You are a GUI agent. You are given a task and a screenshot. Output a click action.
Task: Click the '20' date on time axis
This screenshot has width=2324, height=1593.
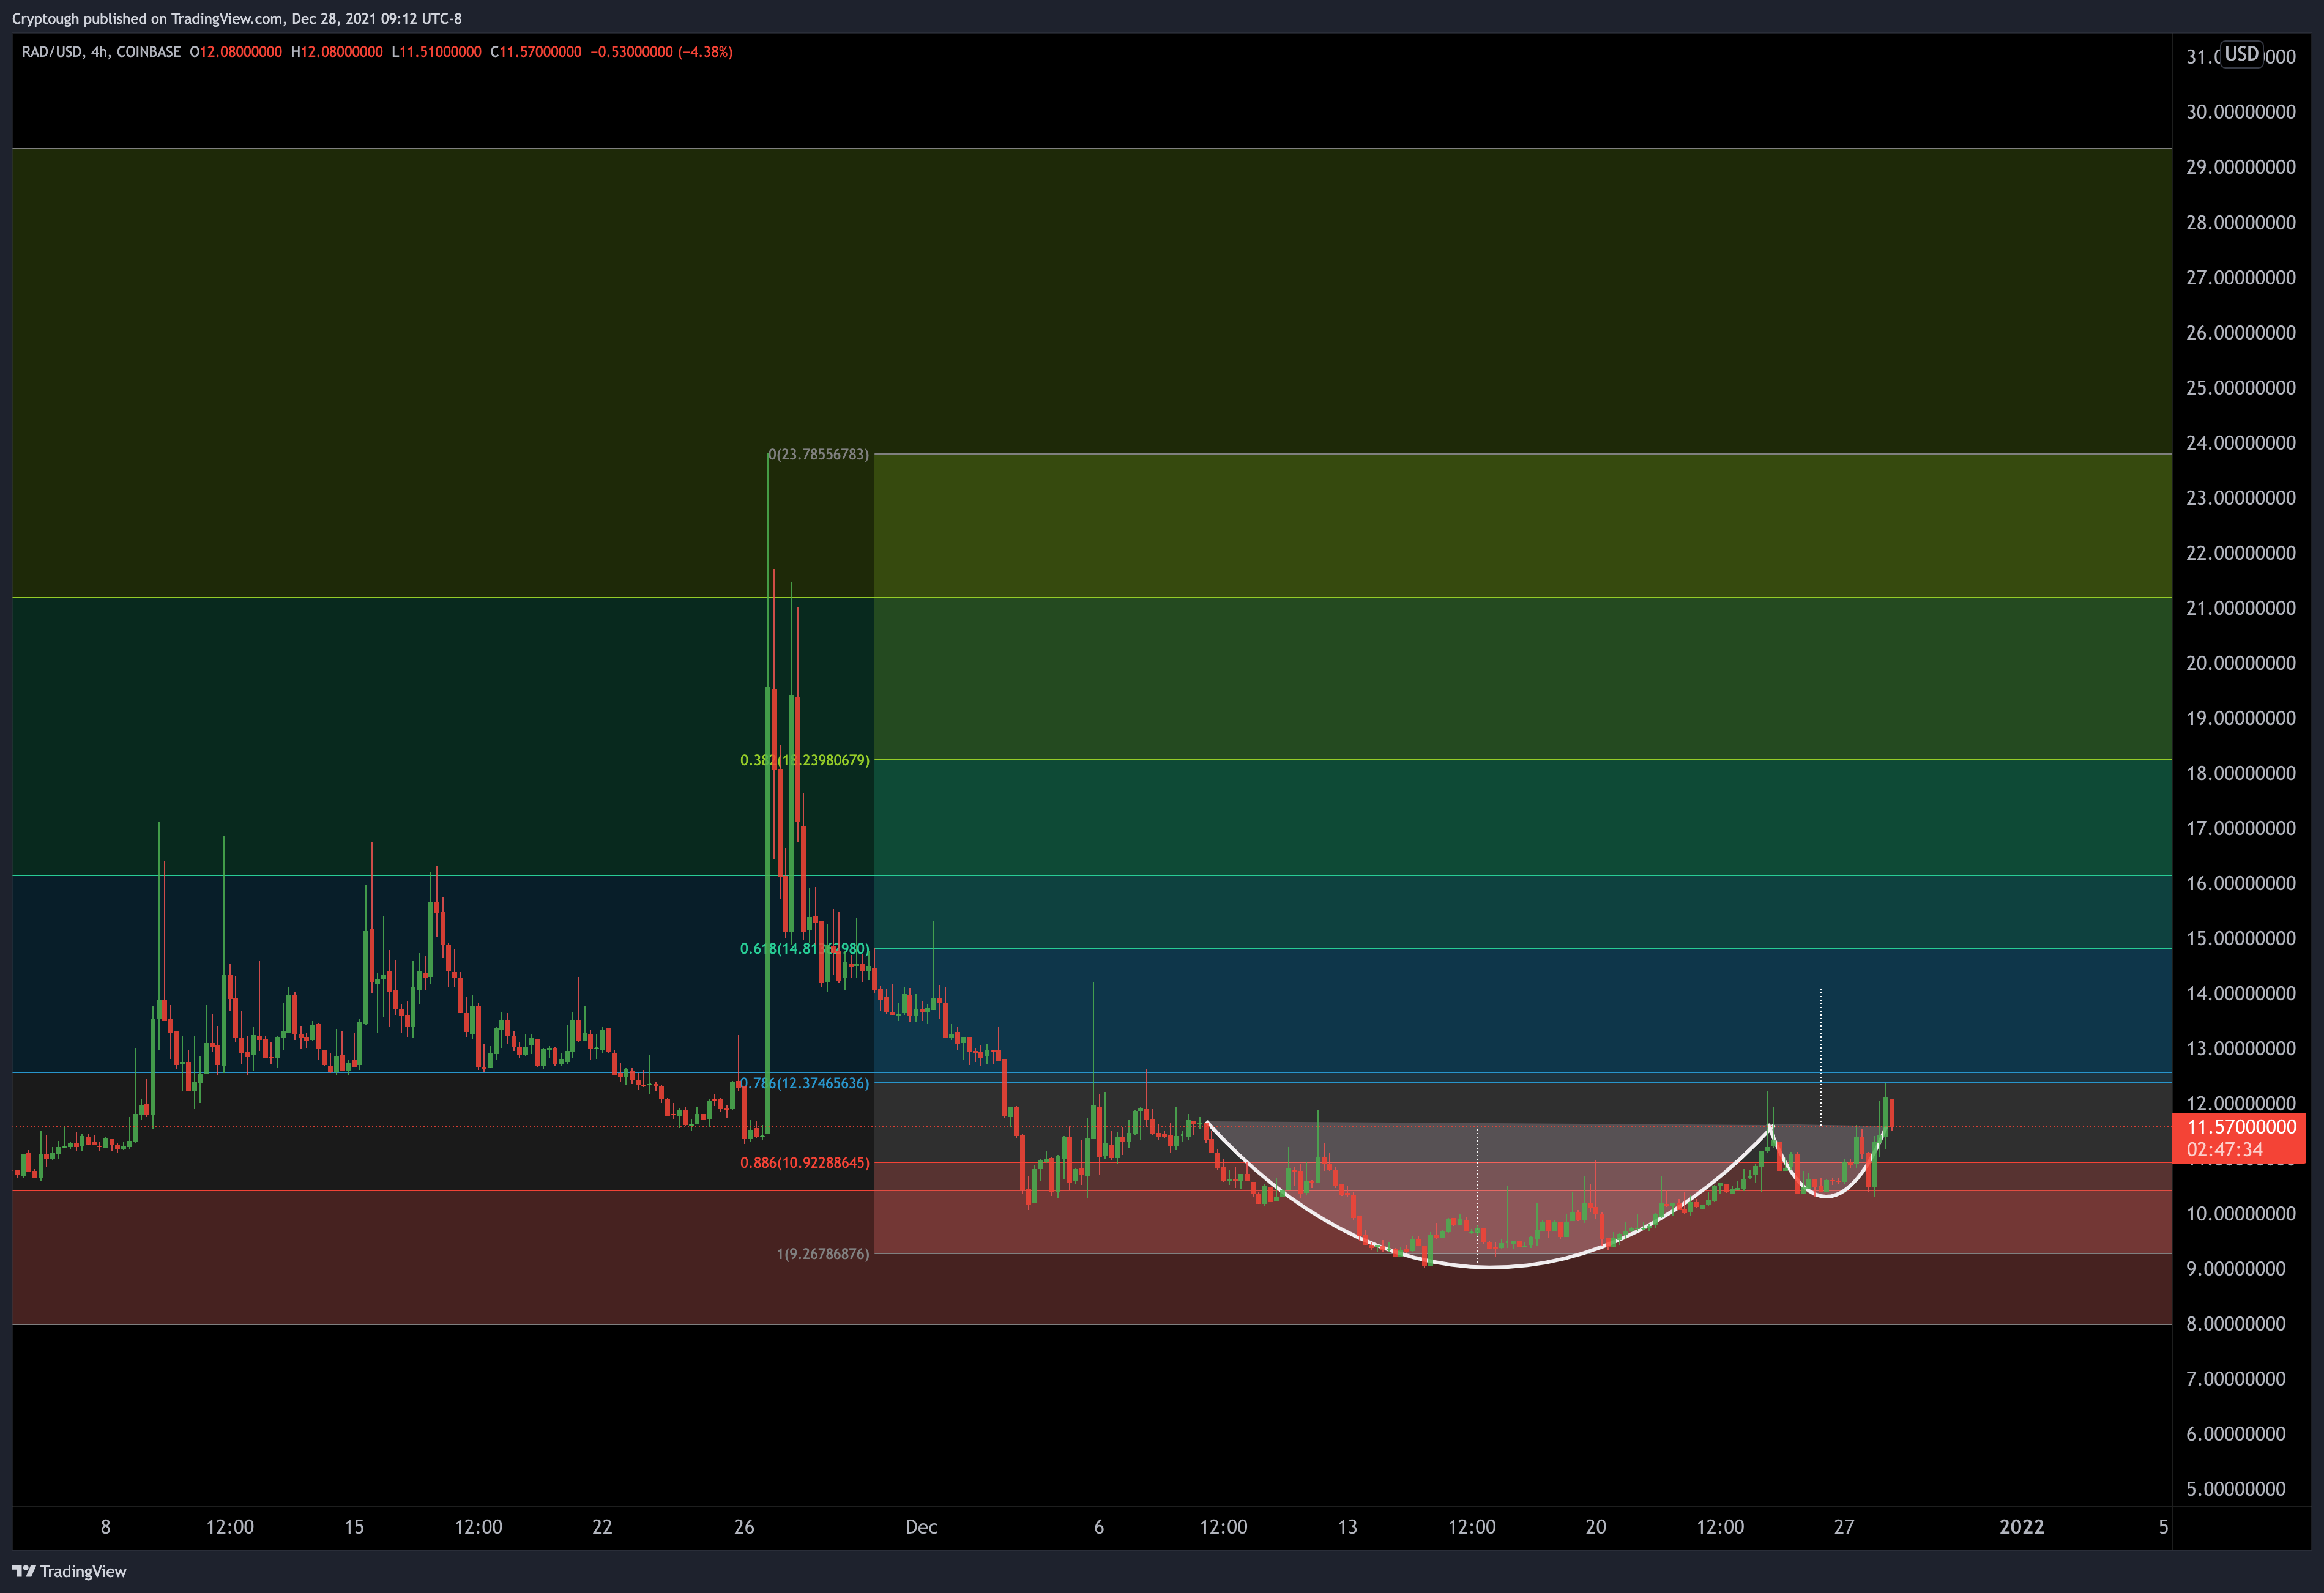click(1596, 1527)
